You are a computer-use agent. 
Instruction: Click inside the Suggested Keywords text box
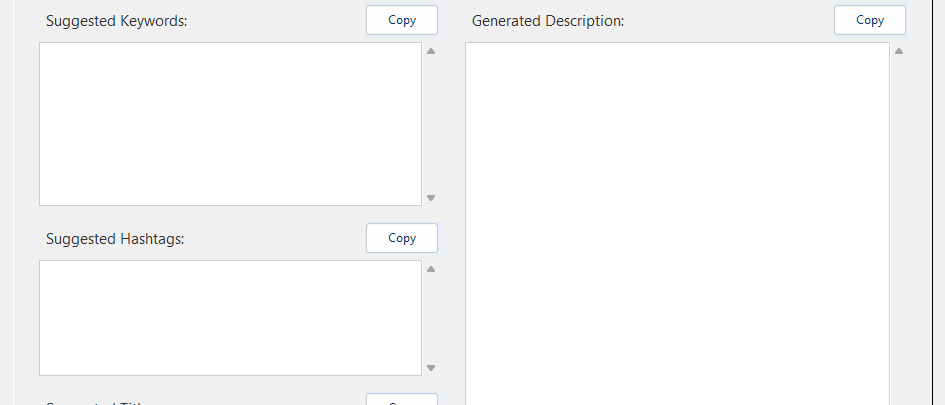pos(230,124)
